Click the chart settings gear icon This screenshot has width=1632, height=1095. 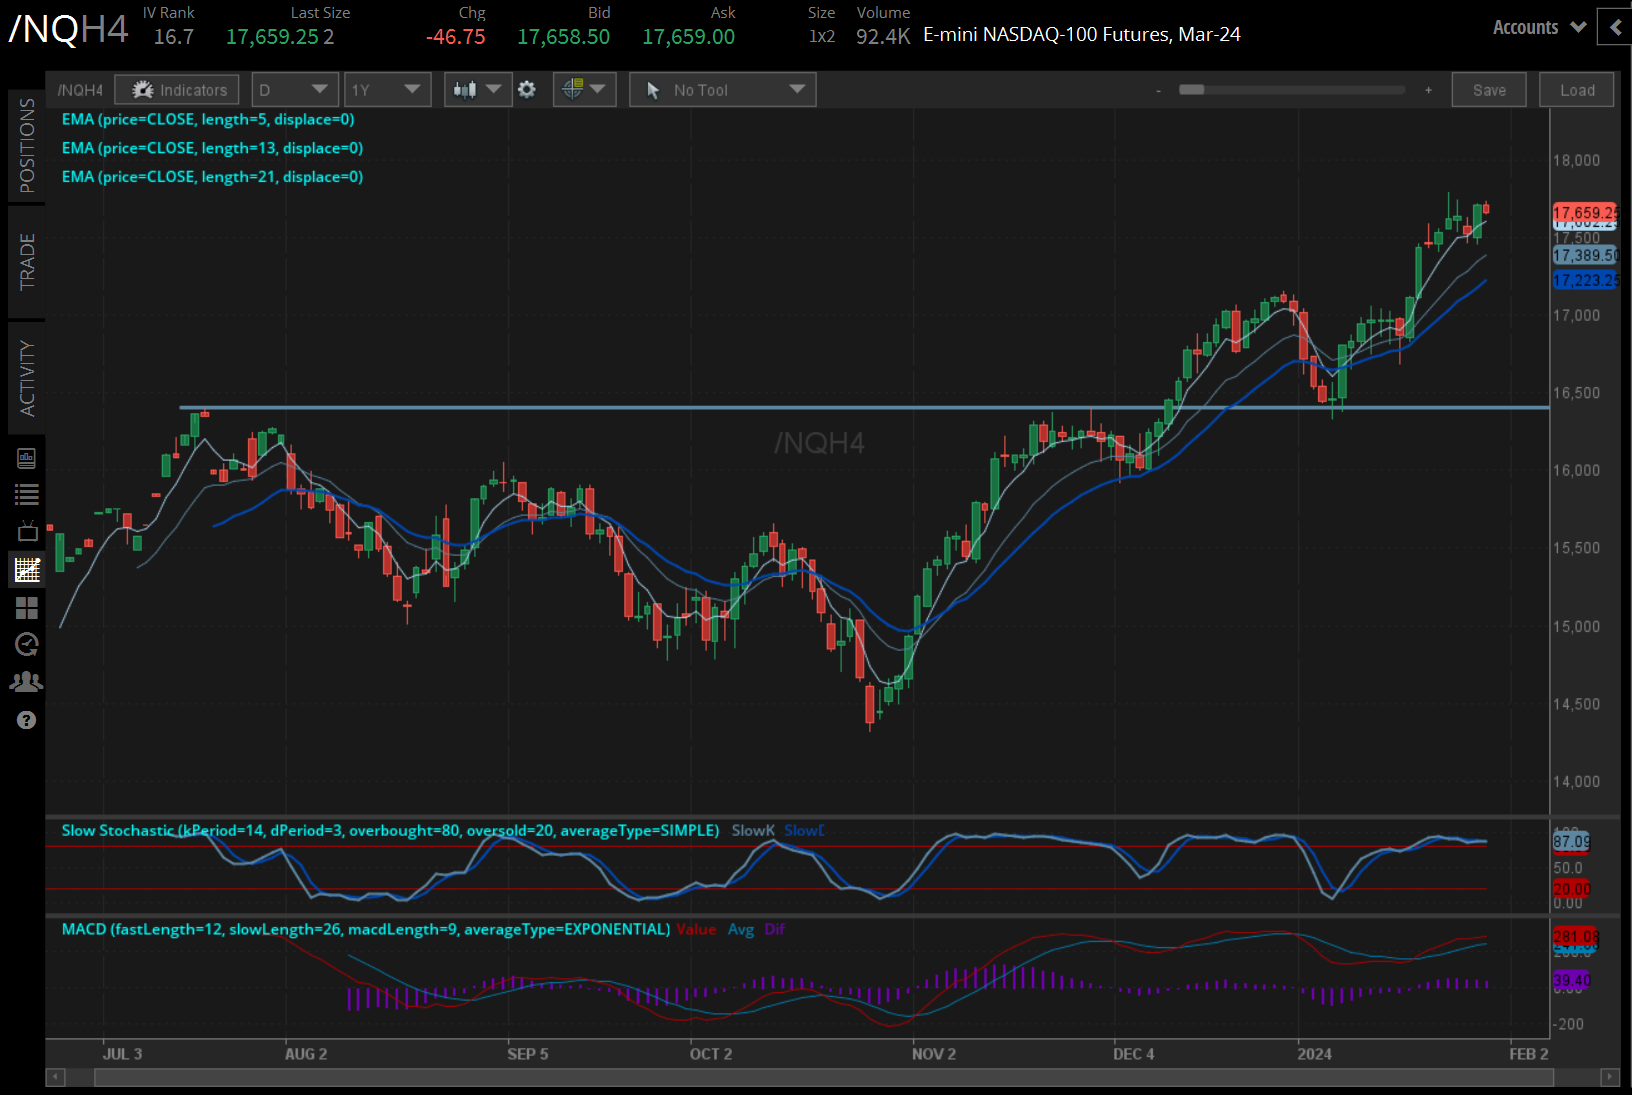click(x=527, y=89)
